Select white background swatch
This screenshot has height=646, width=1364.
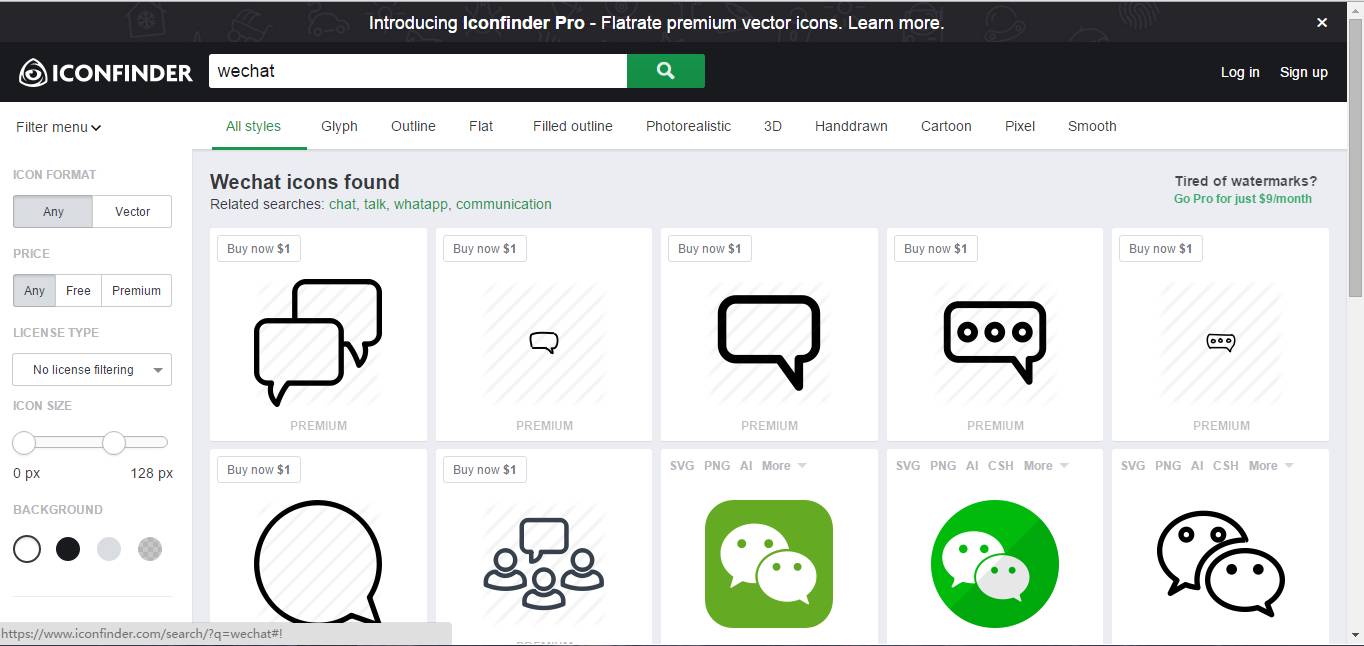pyautogui.click(x=27, y=549)
